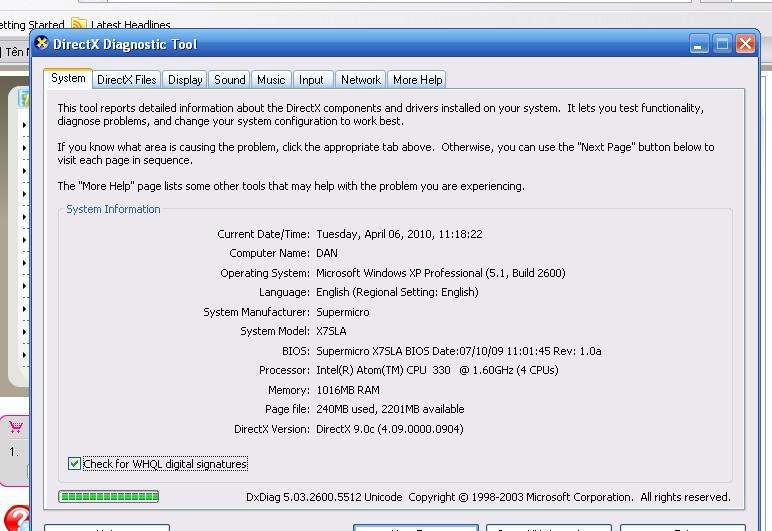Click the Memory value 1016MB RAM

pyautogui.click(x=348, y=390)
